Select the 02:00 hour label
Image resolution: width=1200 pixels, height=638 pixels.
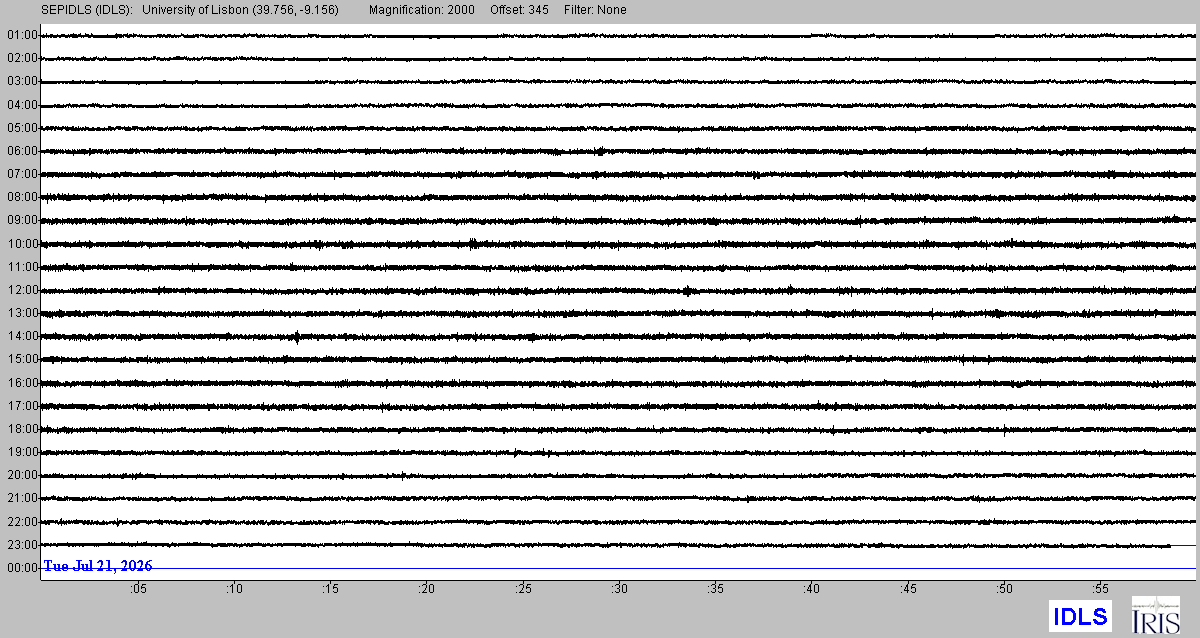point(22,58)
